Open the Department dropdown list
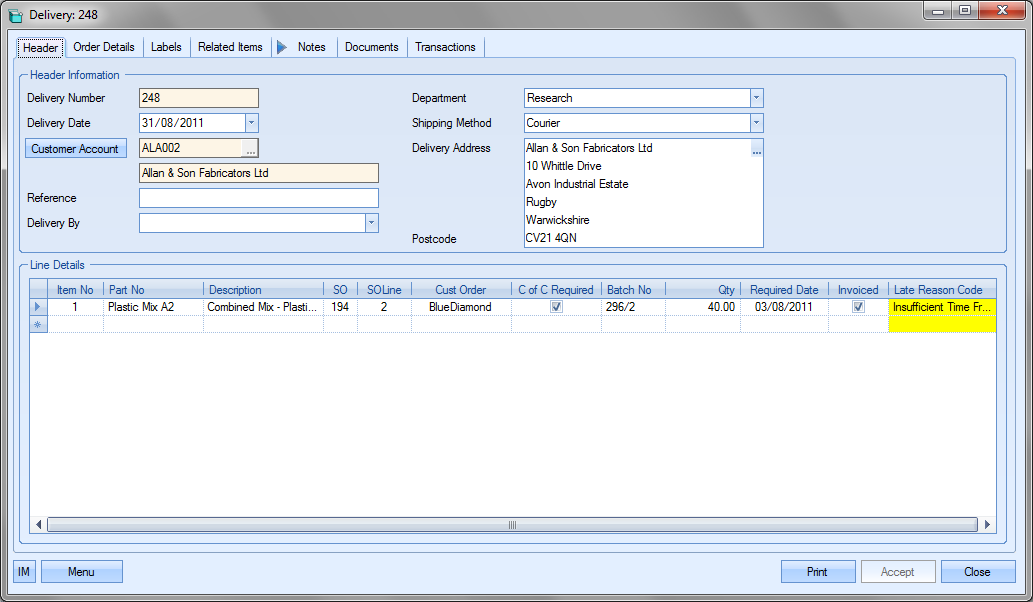Image resolution: width=1033 pixels, height=602 pixels. click(x=756, y=98)
